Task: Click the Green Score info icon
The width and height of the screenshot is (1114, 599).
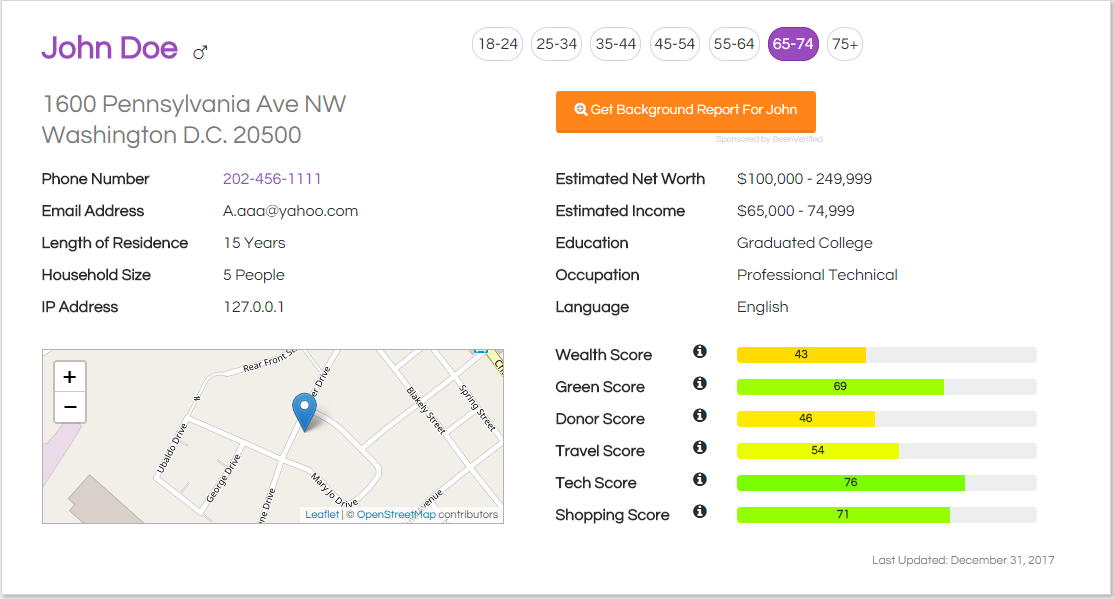Action: pyautogui.click(x=700, y=384)
